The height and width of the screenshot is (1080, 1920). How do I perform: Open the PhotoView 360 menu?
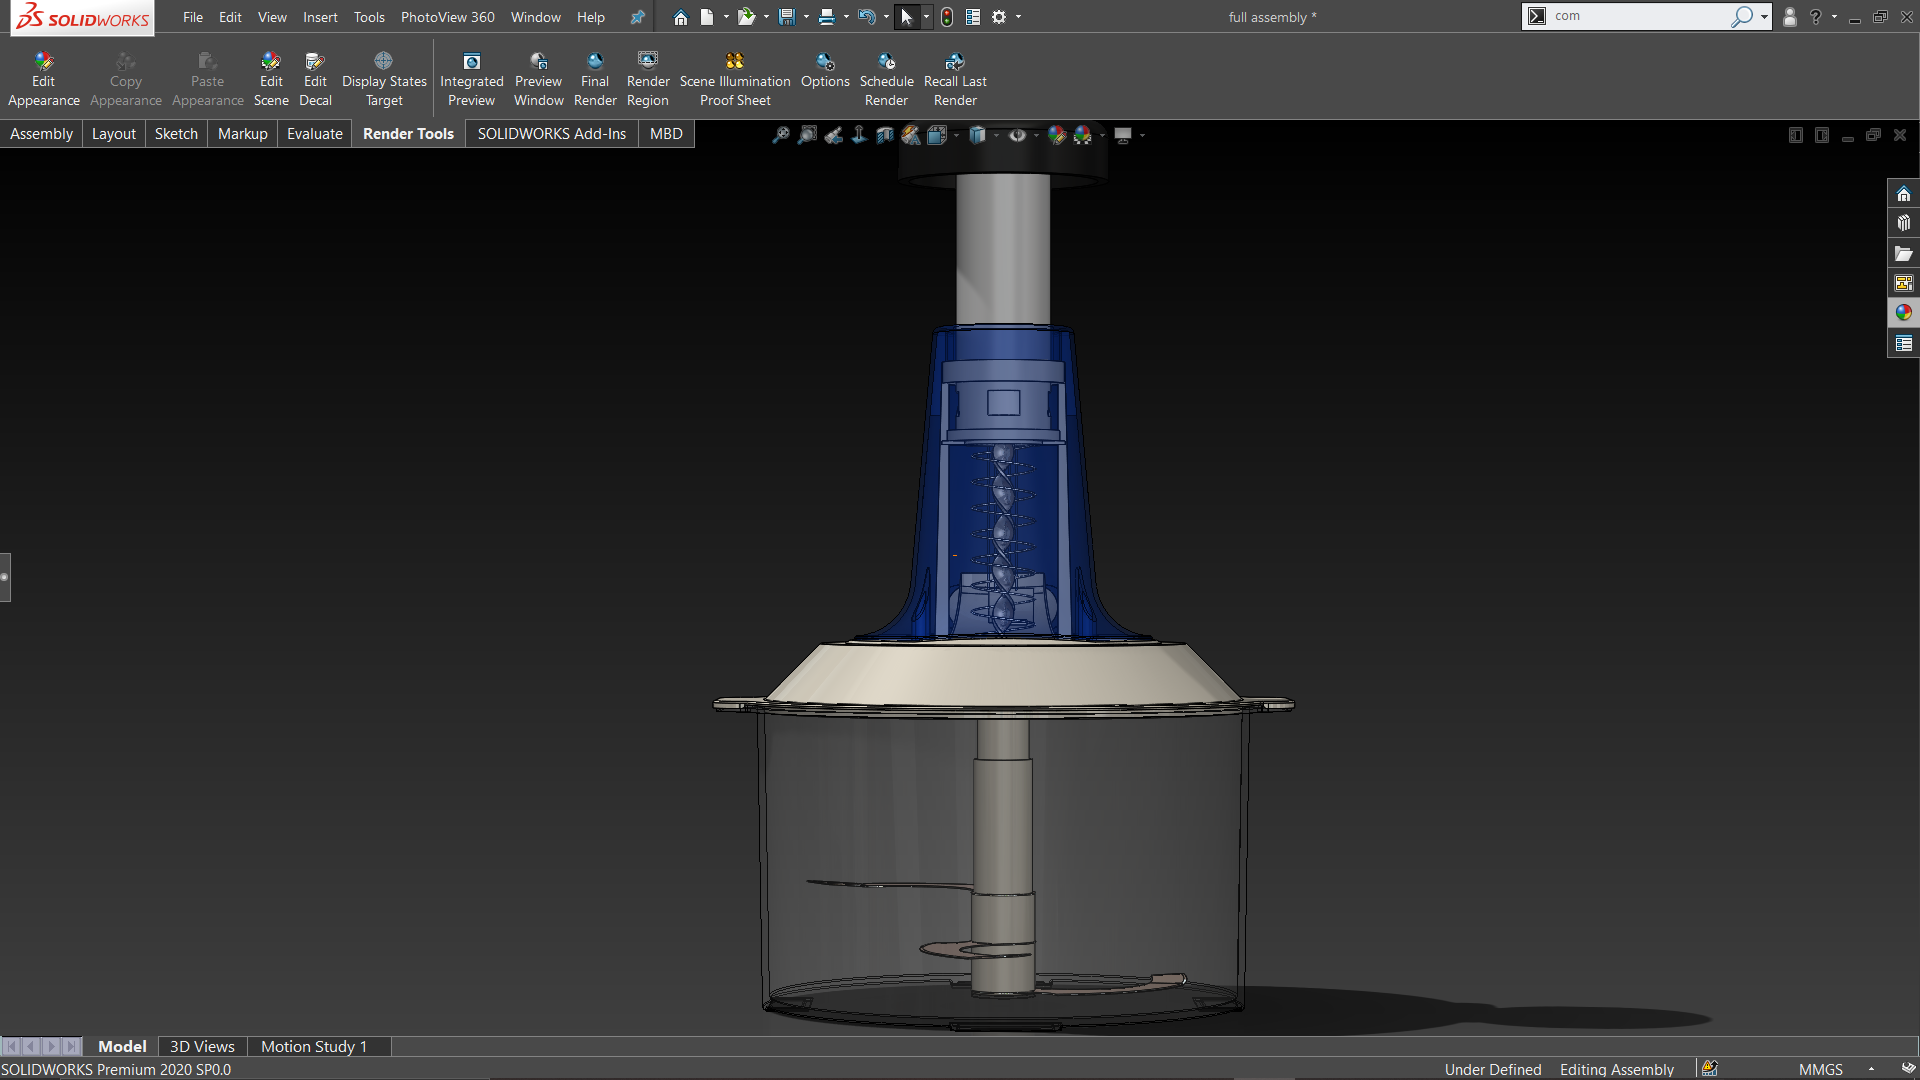pos(447,17)
